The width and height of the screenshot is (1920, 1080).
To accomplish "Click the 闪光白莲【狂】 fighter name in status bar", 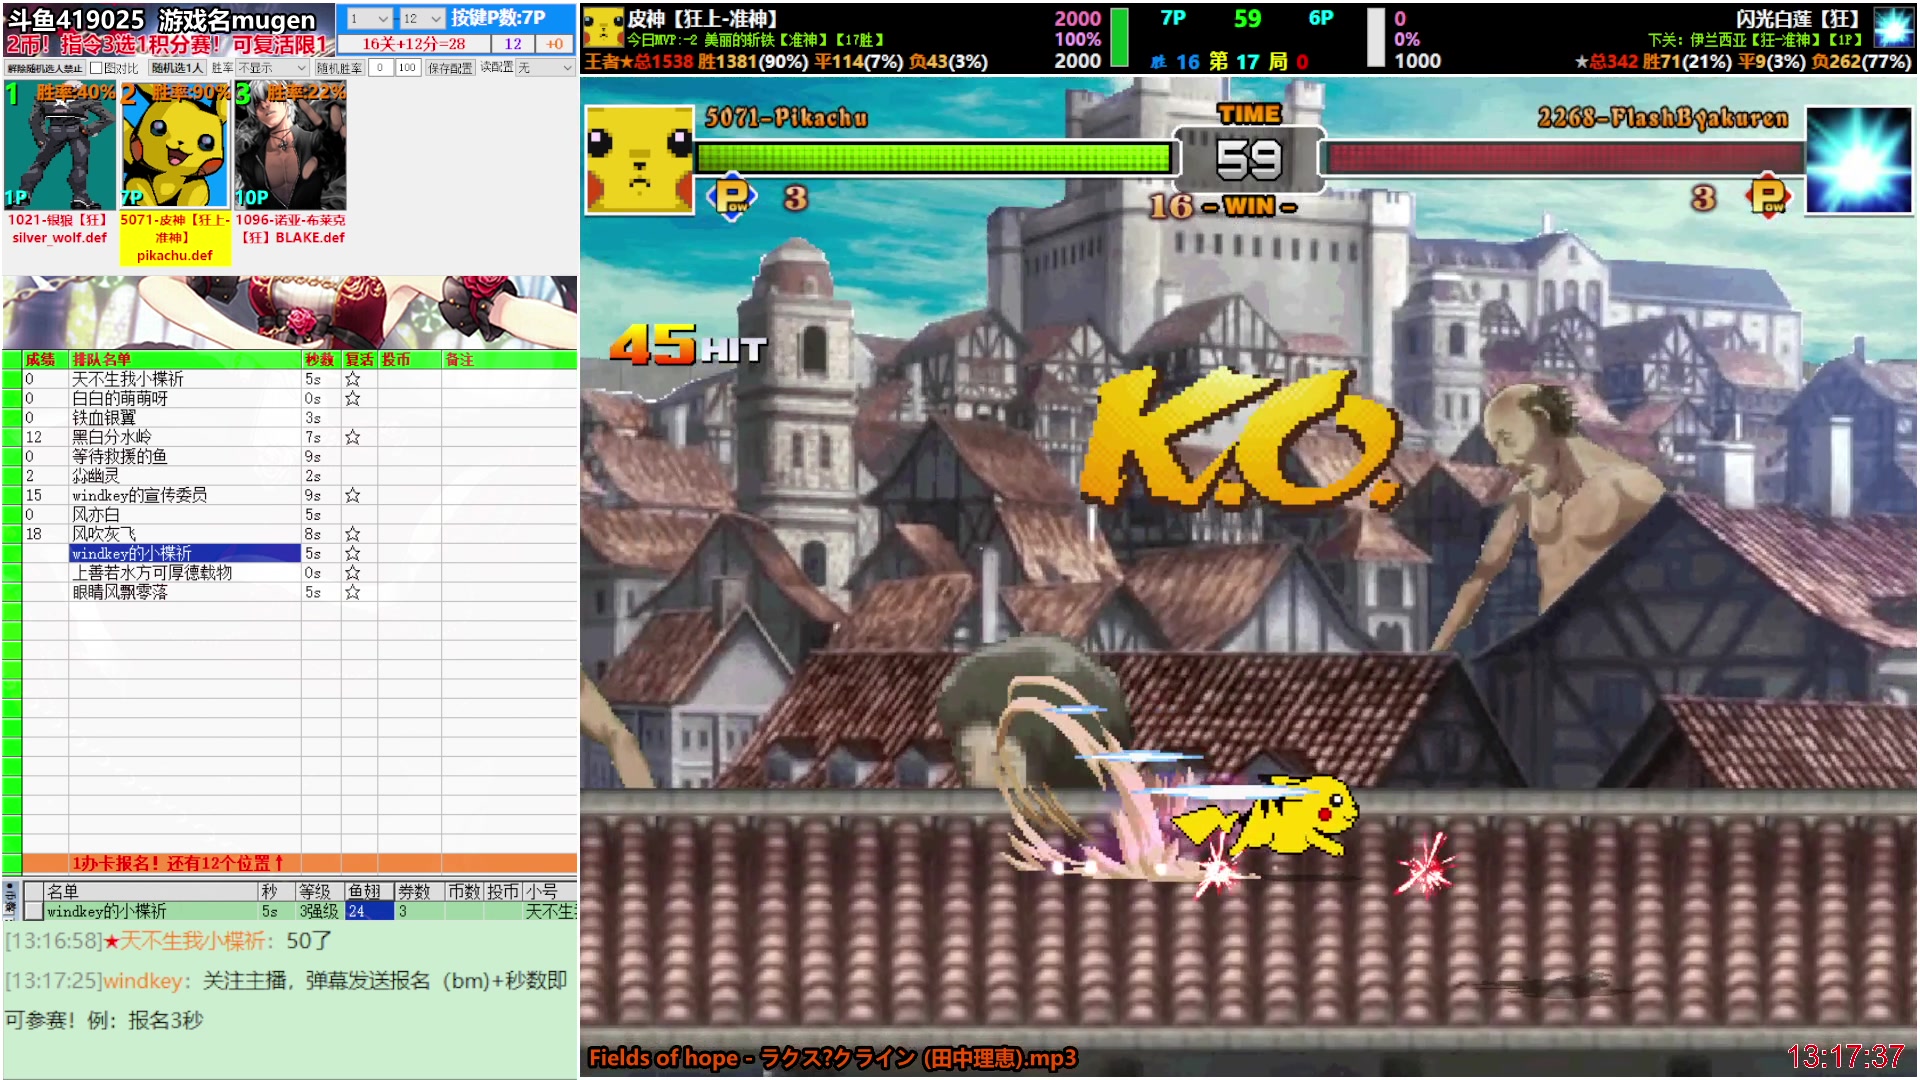I will click(1797, 19).
